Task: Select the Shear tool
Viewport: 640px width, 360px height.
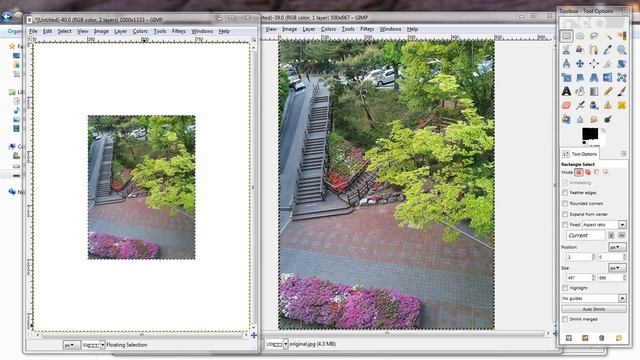Action: click(580, 78)
